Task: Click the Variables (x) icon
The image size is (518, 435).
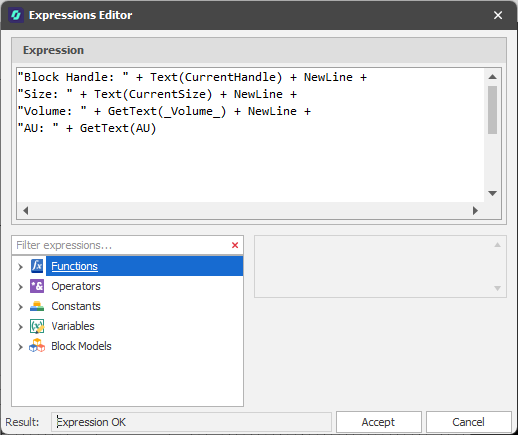Action: (37, 326)
